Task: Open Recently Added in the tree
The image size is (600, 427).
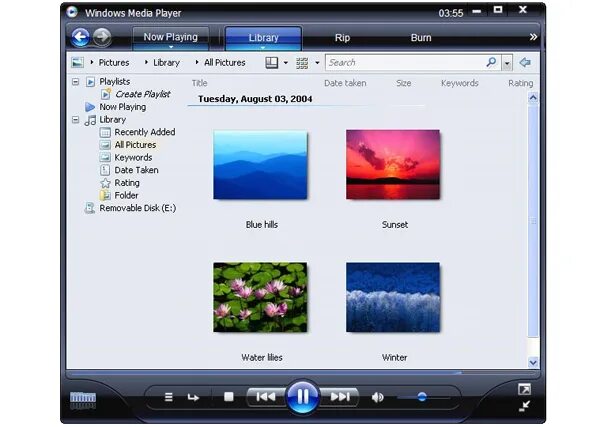Action: (x=145, y=132)
